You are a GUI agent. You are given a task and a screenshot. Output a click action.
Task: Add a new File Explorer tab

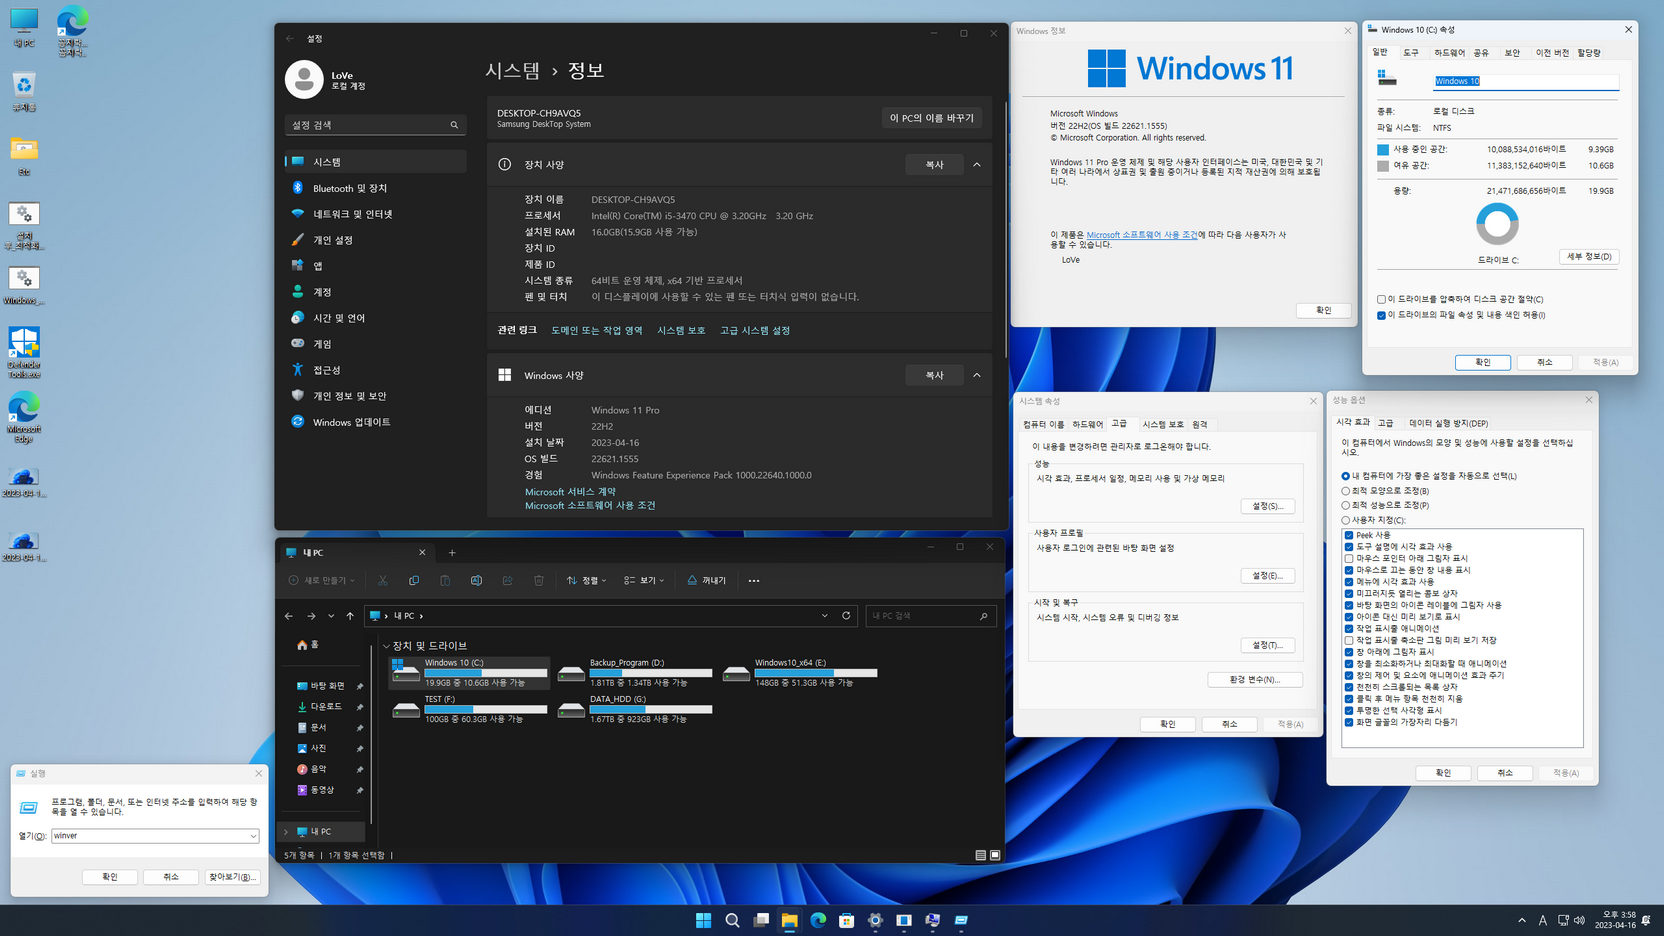(452, 552)
